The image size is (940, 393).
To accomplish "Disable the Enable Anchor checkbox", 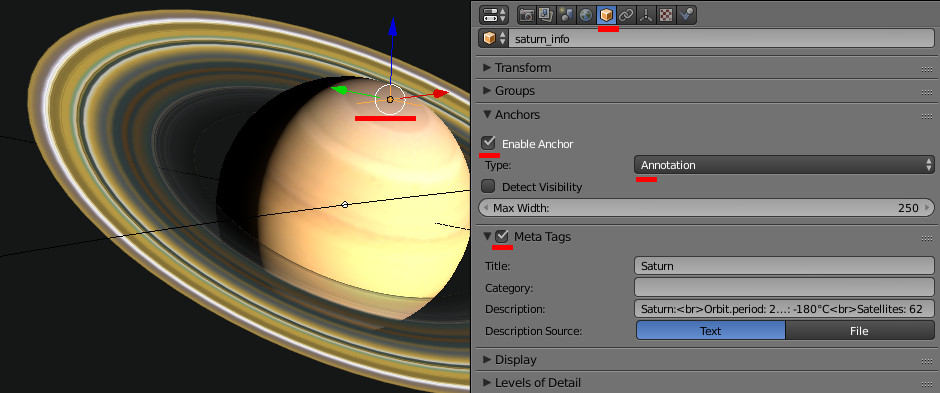I will (489, 143).
